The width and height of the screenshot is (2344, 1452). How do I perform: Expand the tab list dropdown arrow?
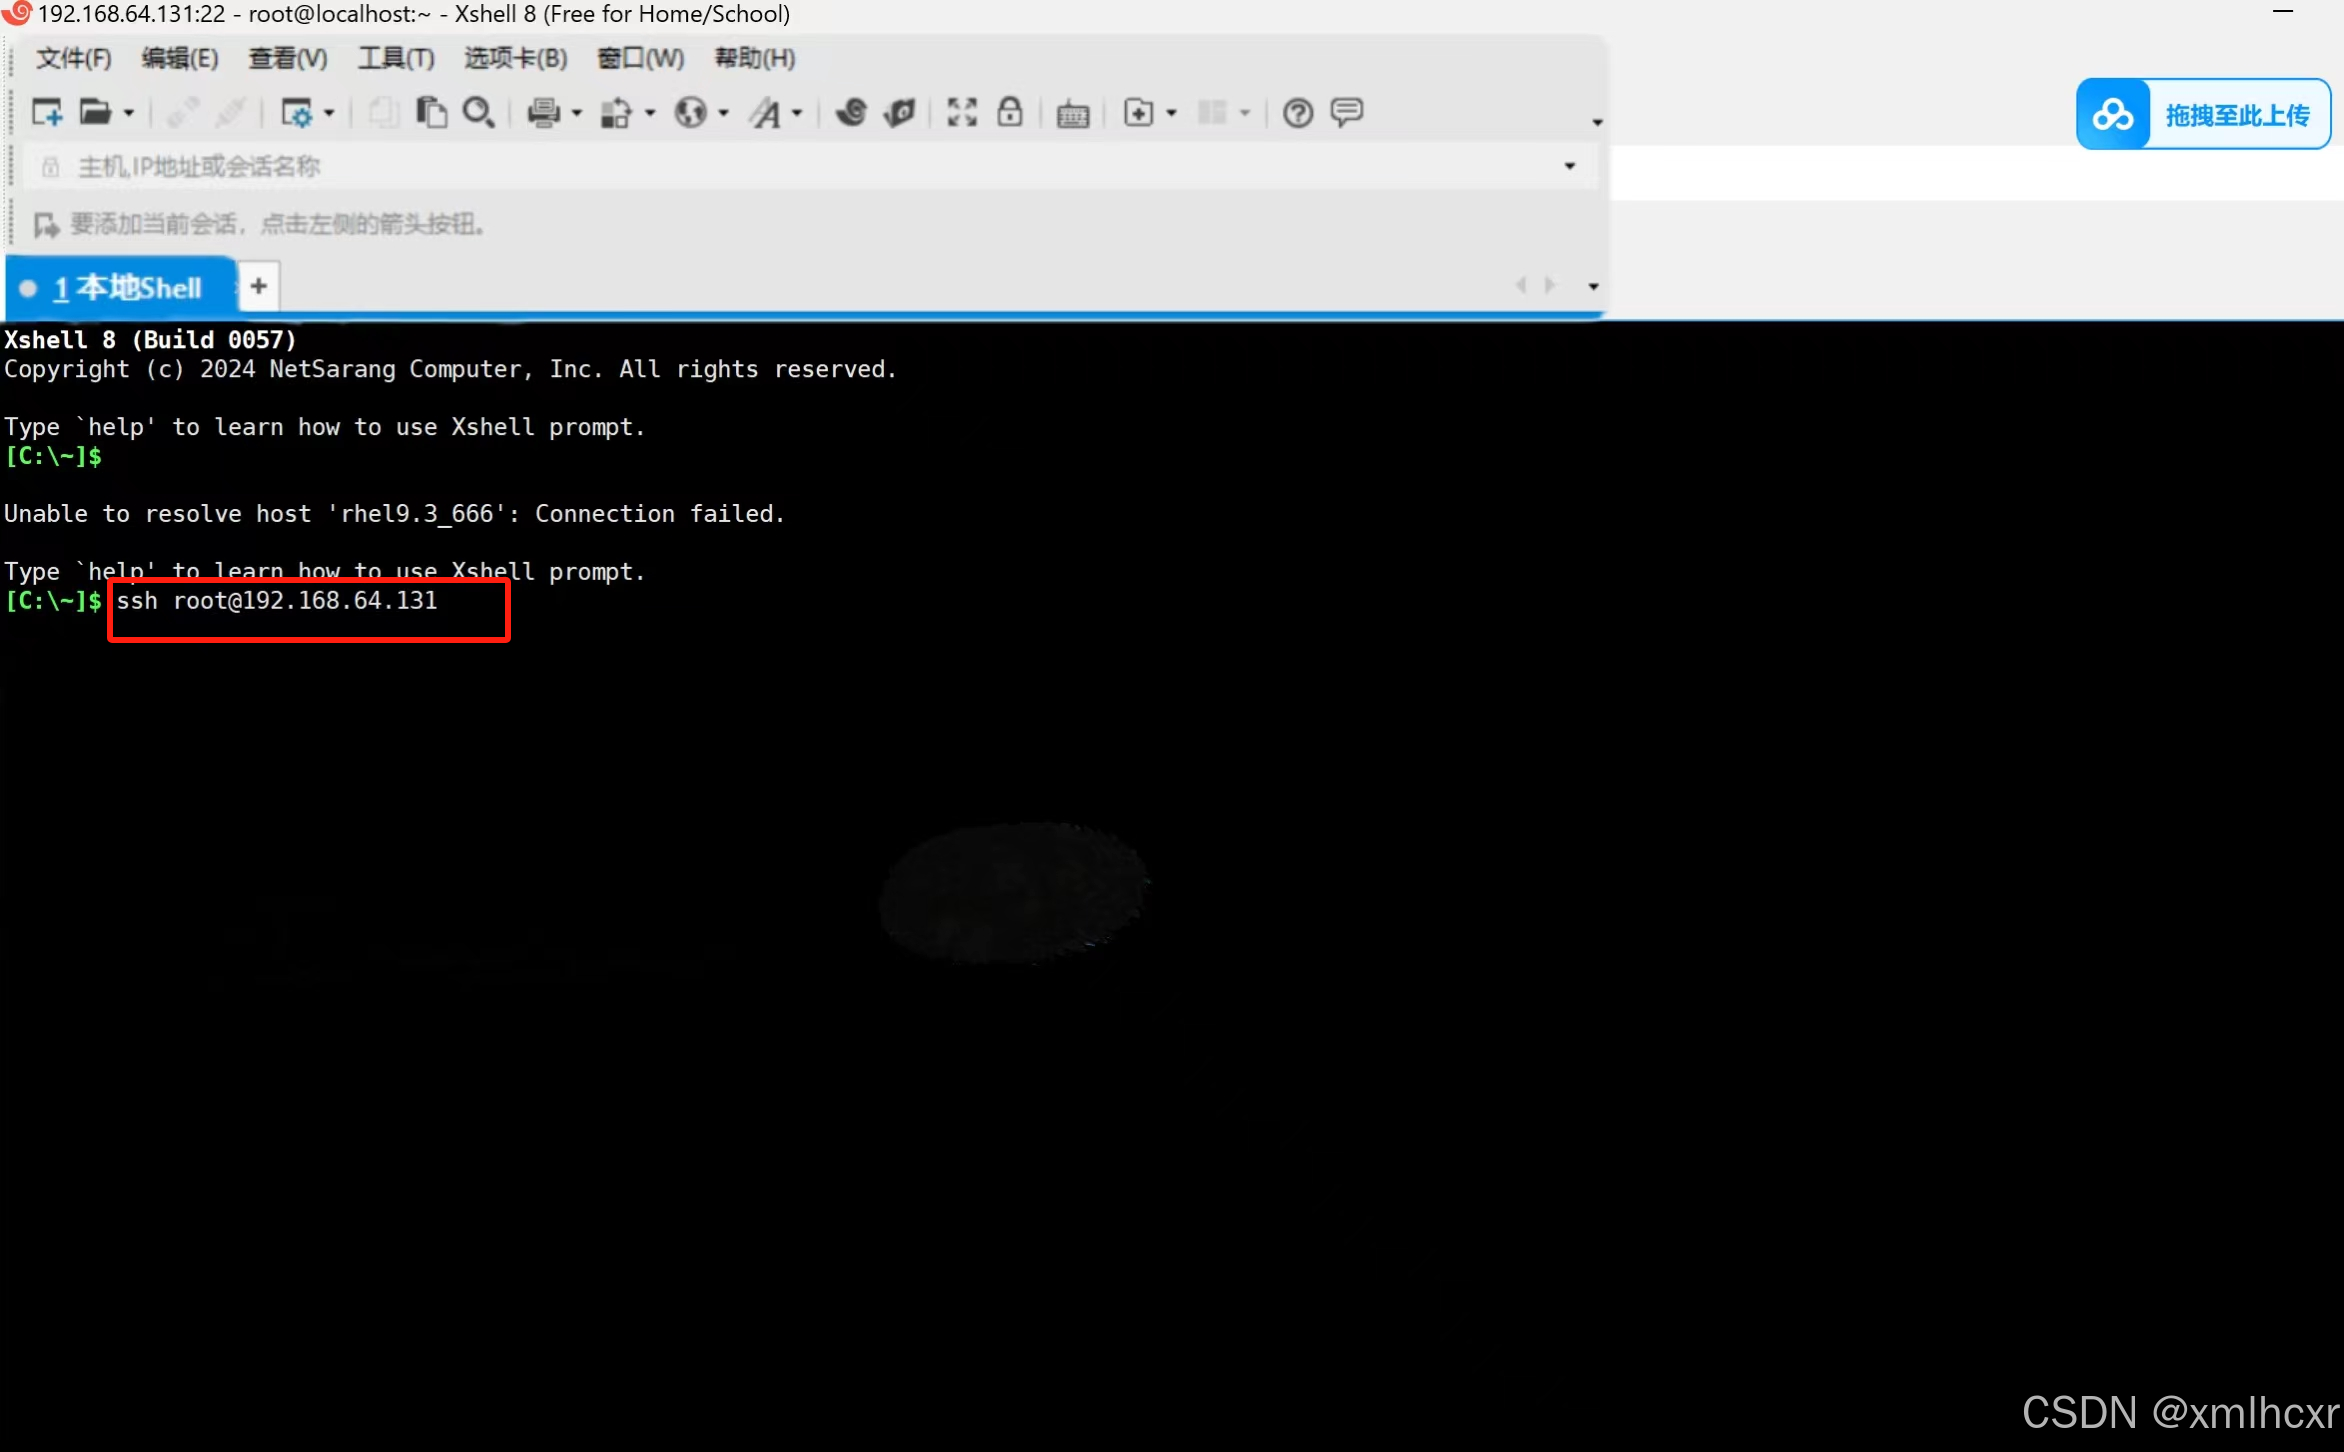coord(1593,287)
